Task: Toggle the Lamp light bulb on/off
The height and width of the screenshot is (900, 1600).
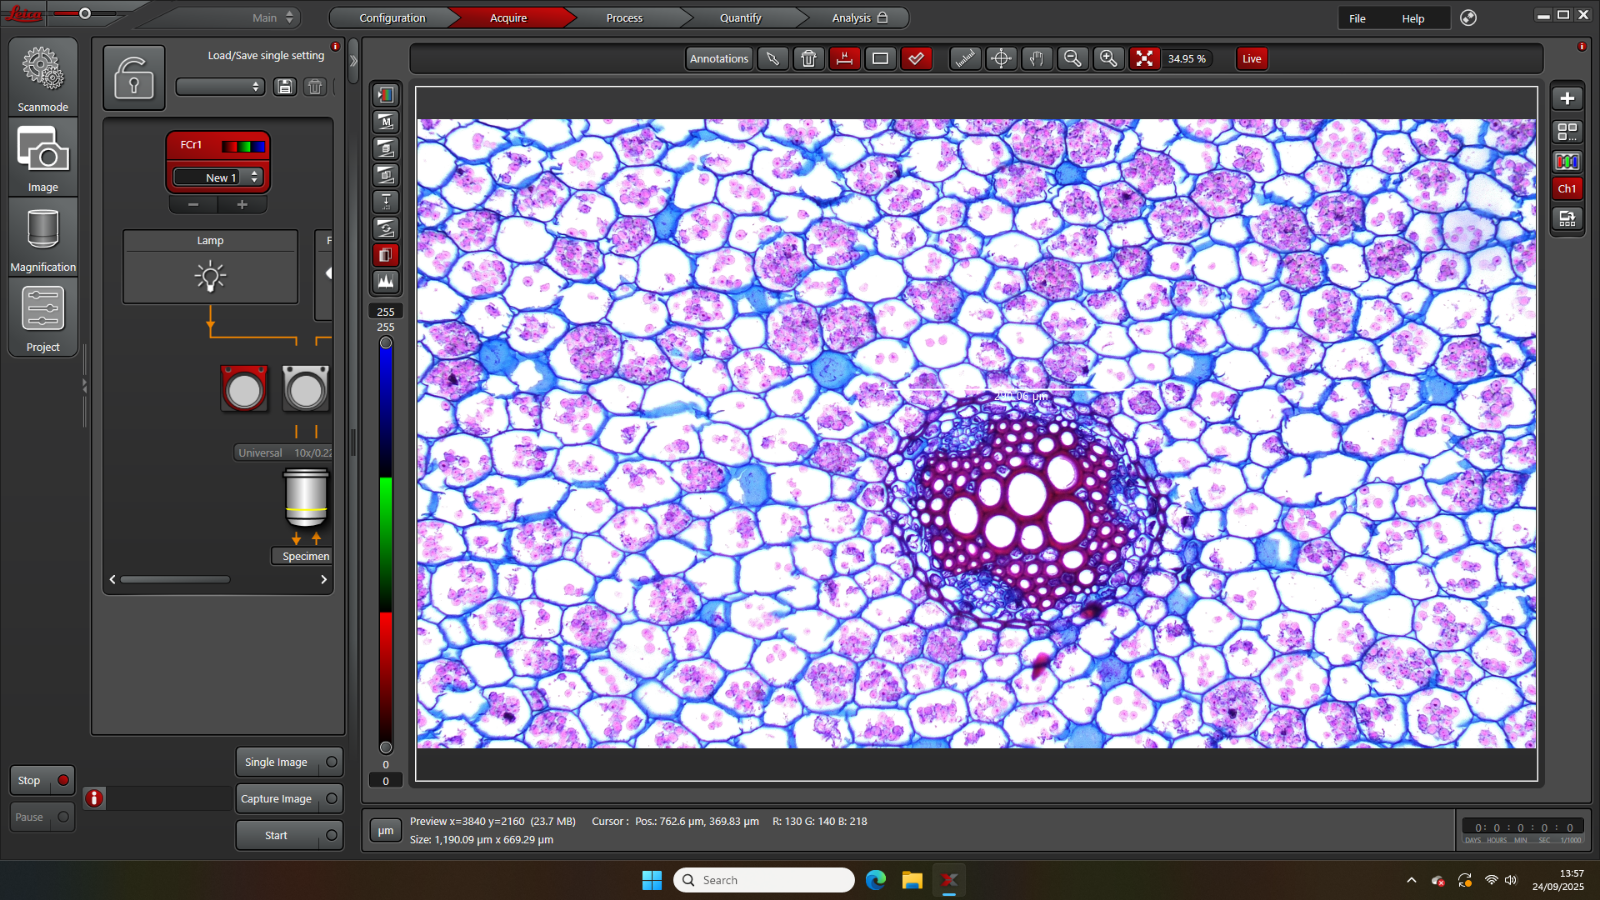Action: point(210,276)
